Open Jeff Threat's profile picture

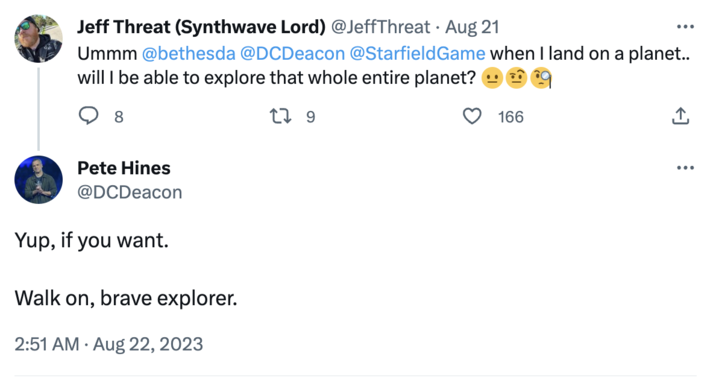[x=38, y=38]
